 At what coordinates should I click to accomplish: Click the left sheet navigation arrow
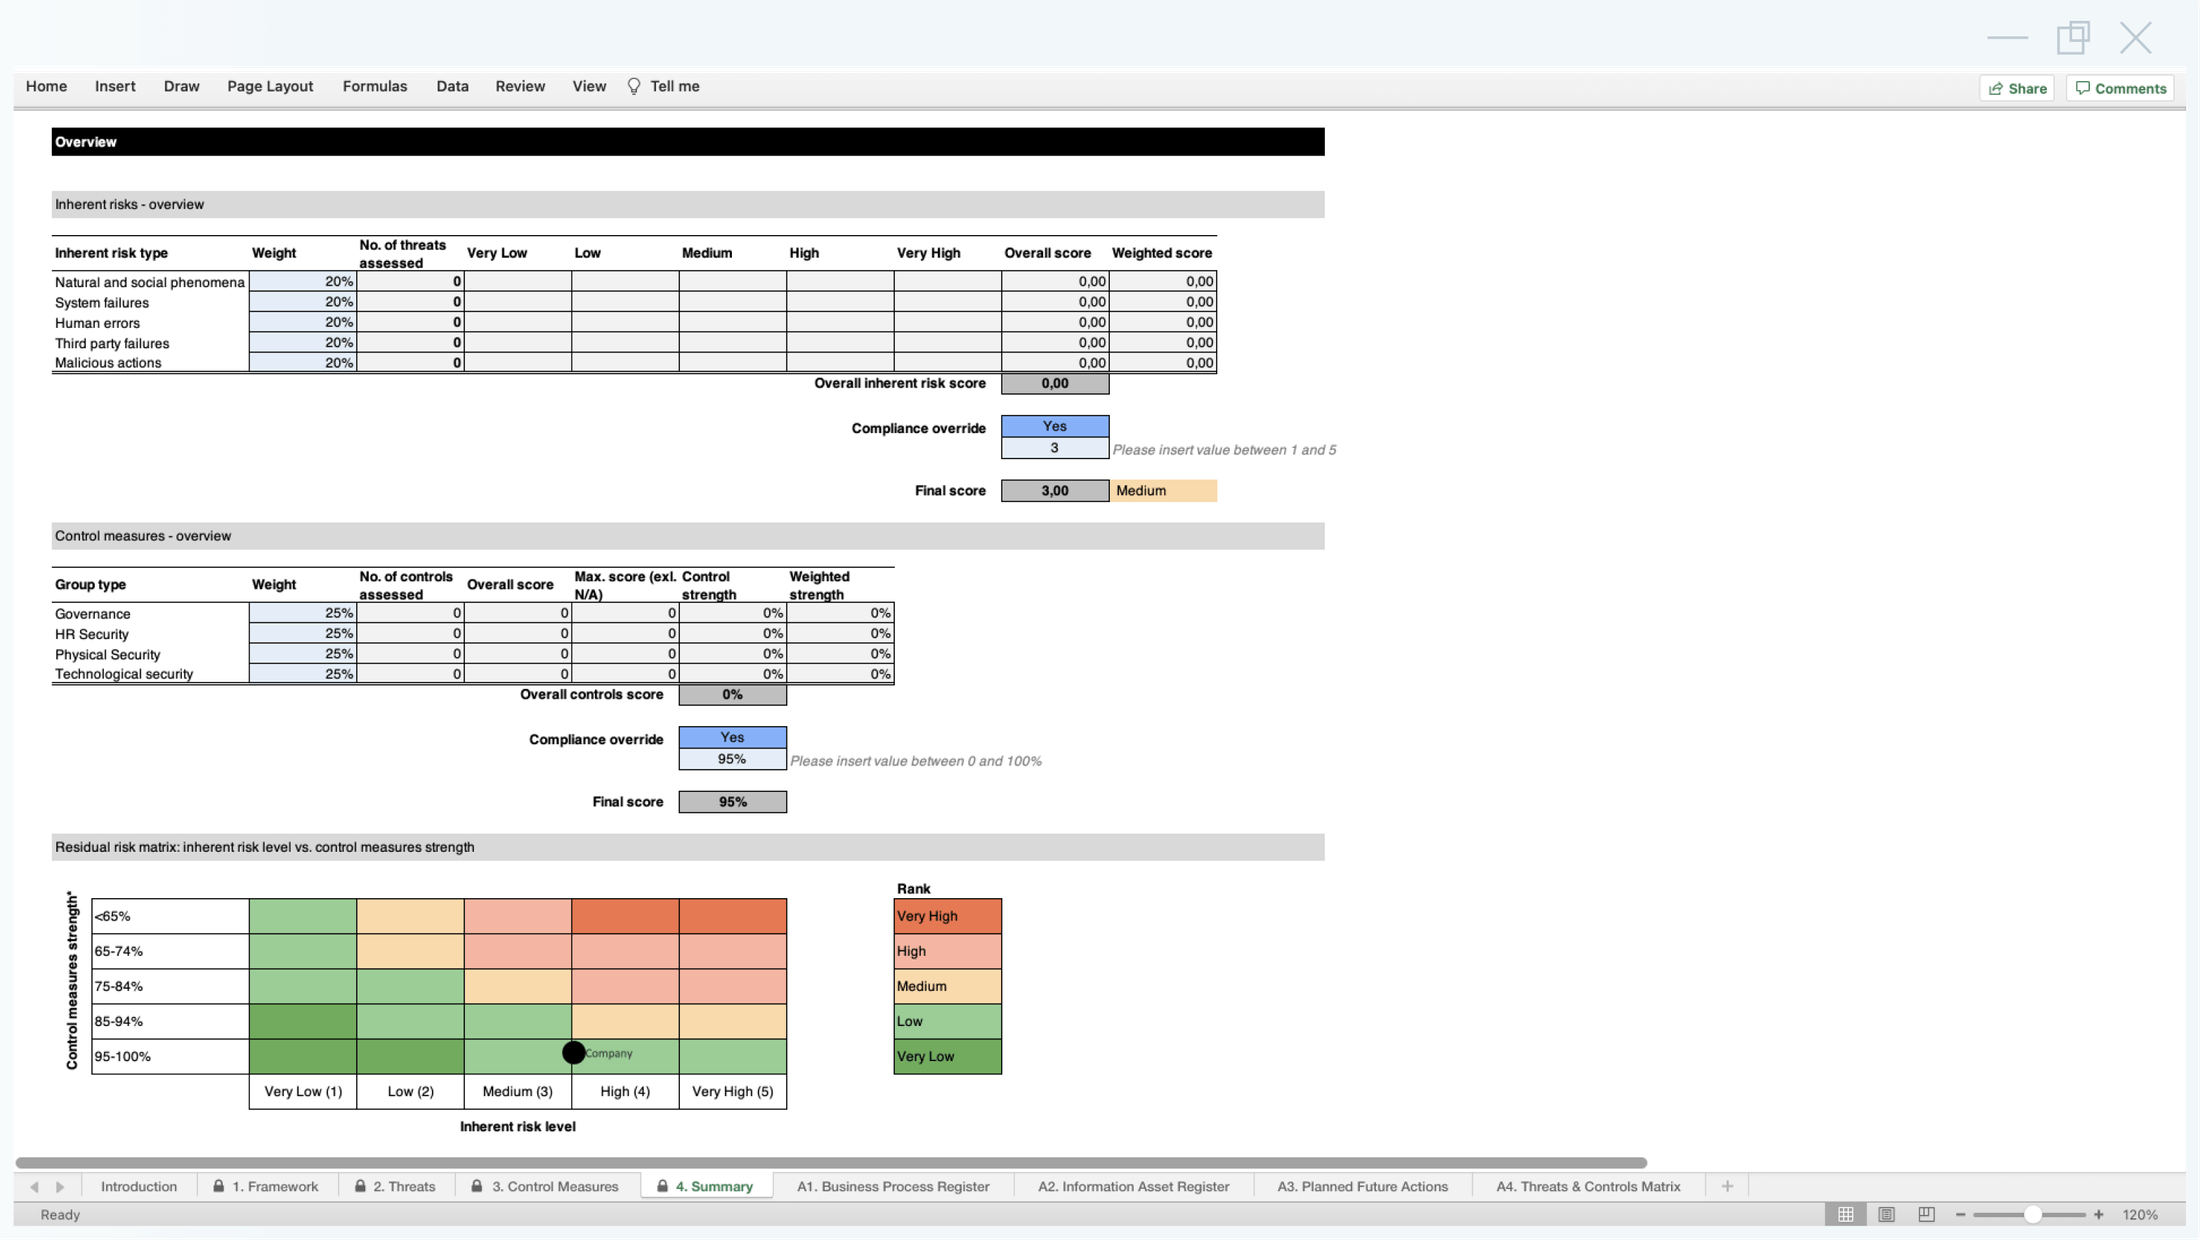(34, 1186)
